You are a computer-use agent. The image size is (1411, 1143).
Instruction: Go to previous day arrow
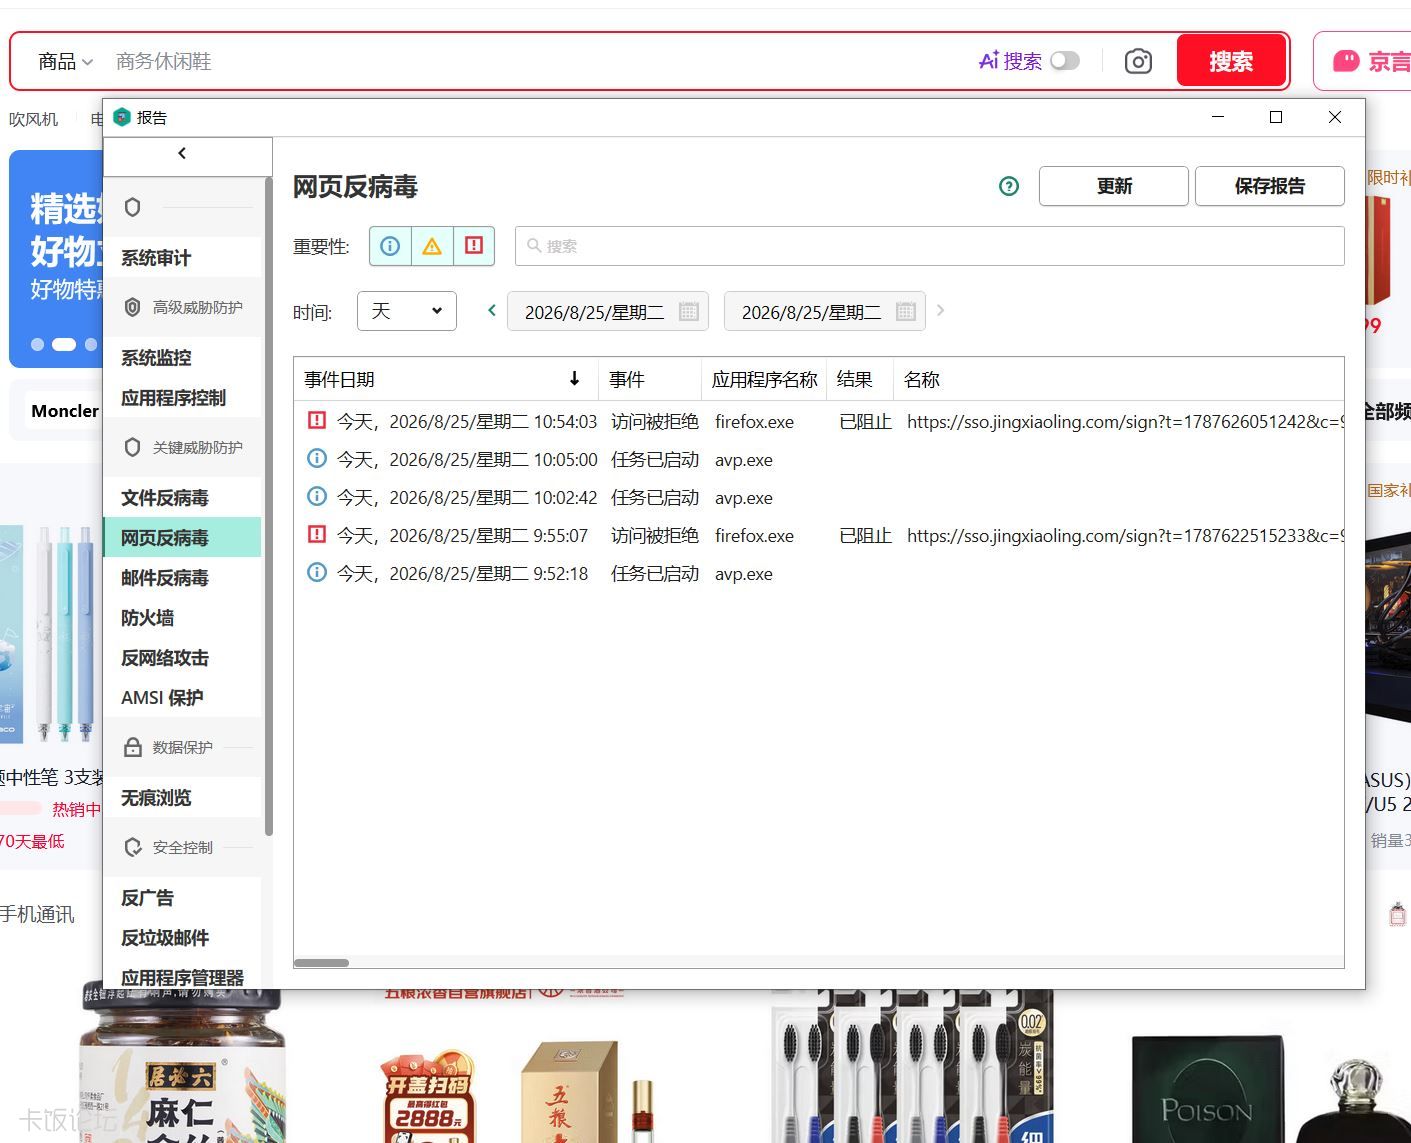click(491, 311)
